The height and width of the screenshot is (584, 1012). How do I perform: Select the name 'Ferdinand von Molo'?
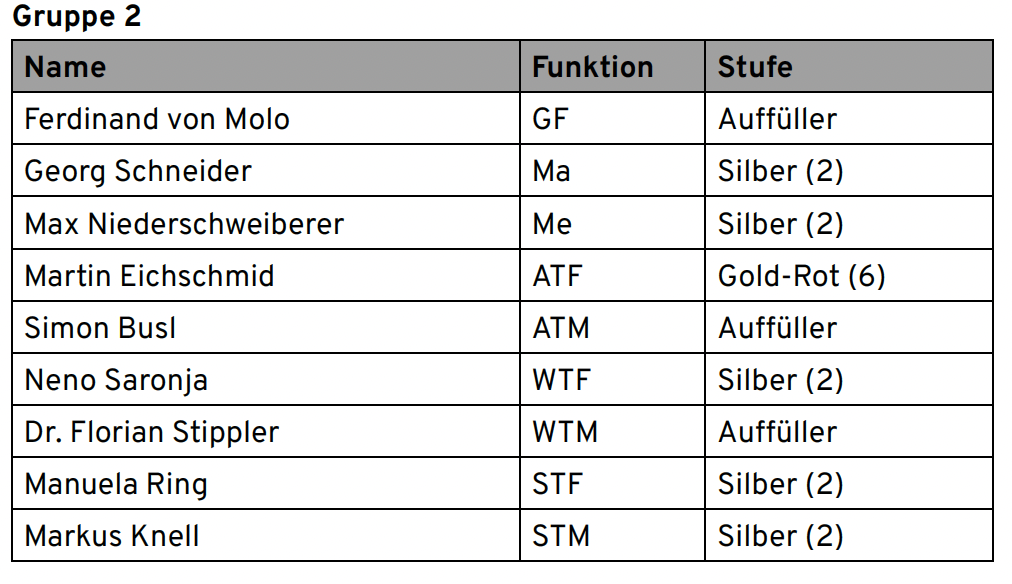click(x=157, y=119)
